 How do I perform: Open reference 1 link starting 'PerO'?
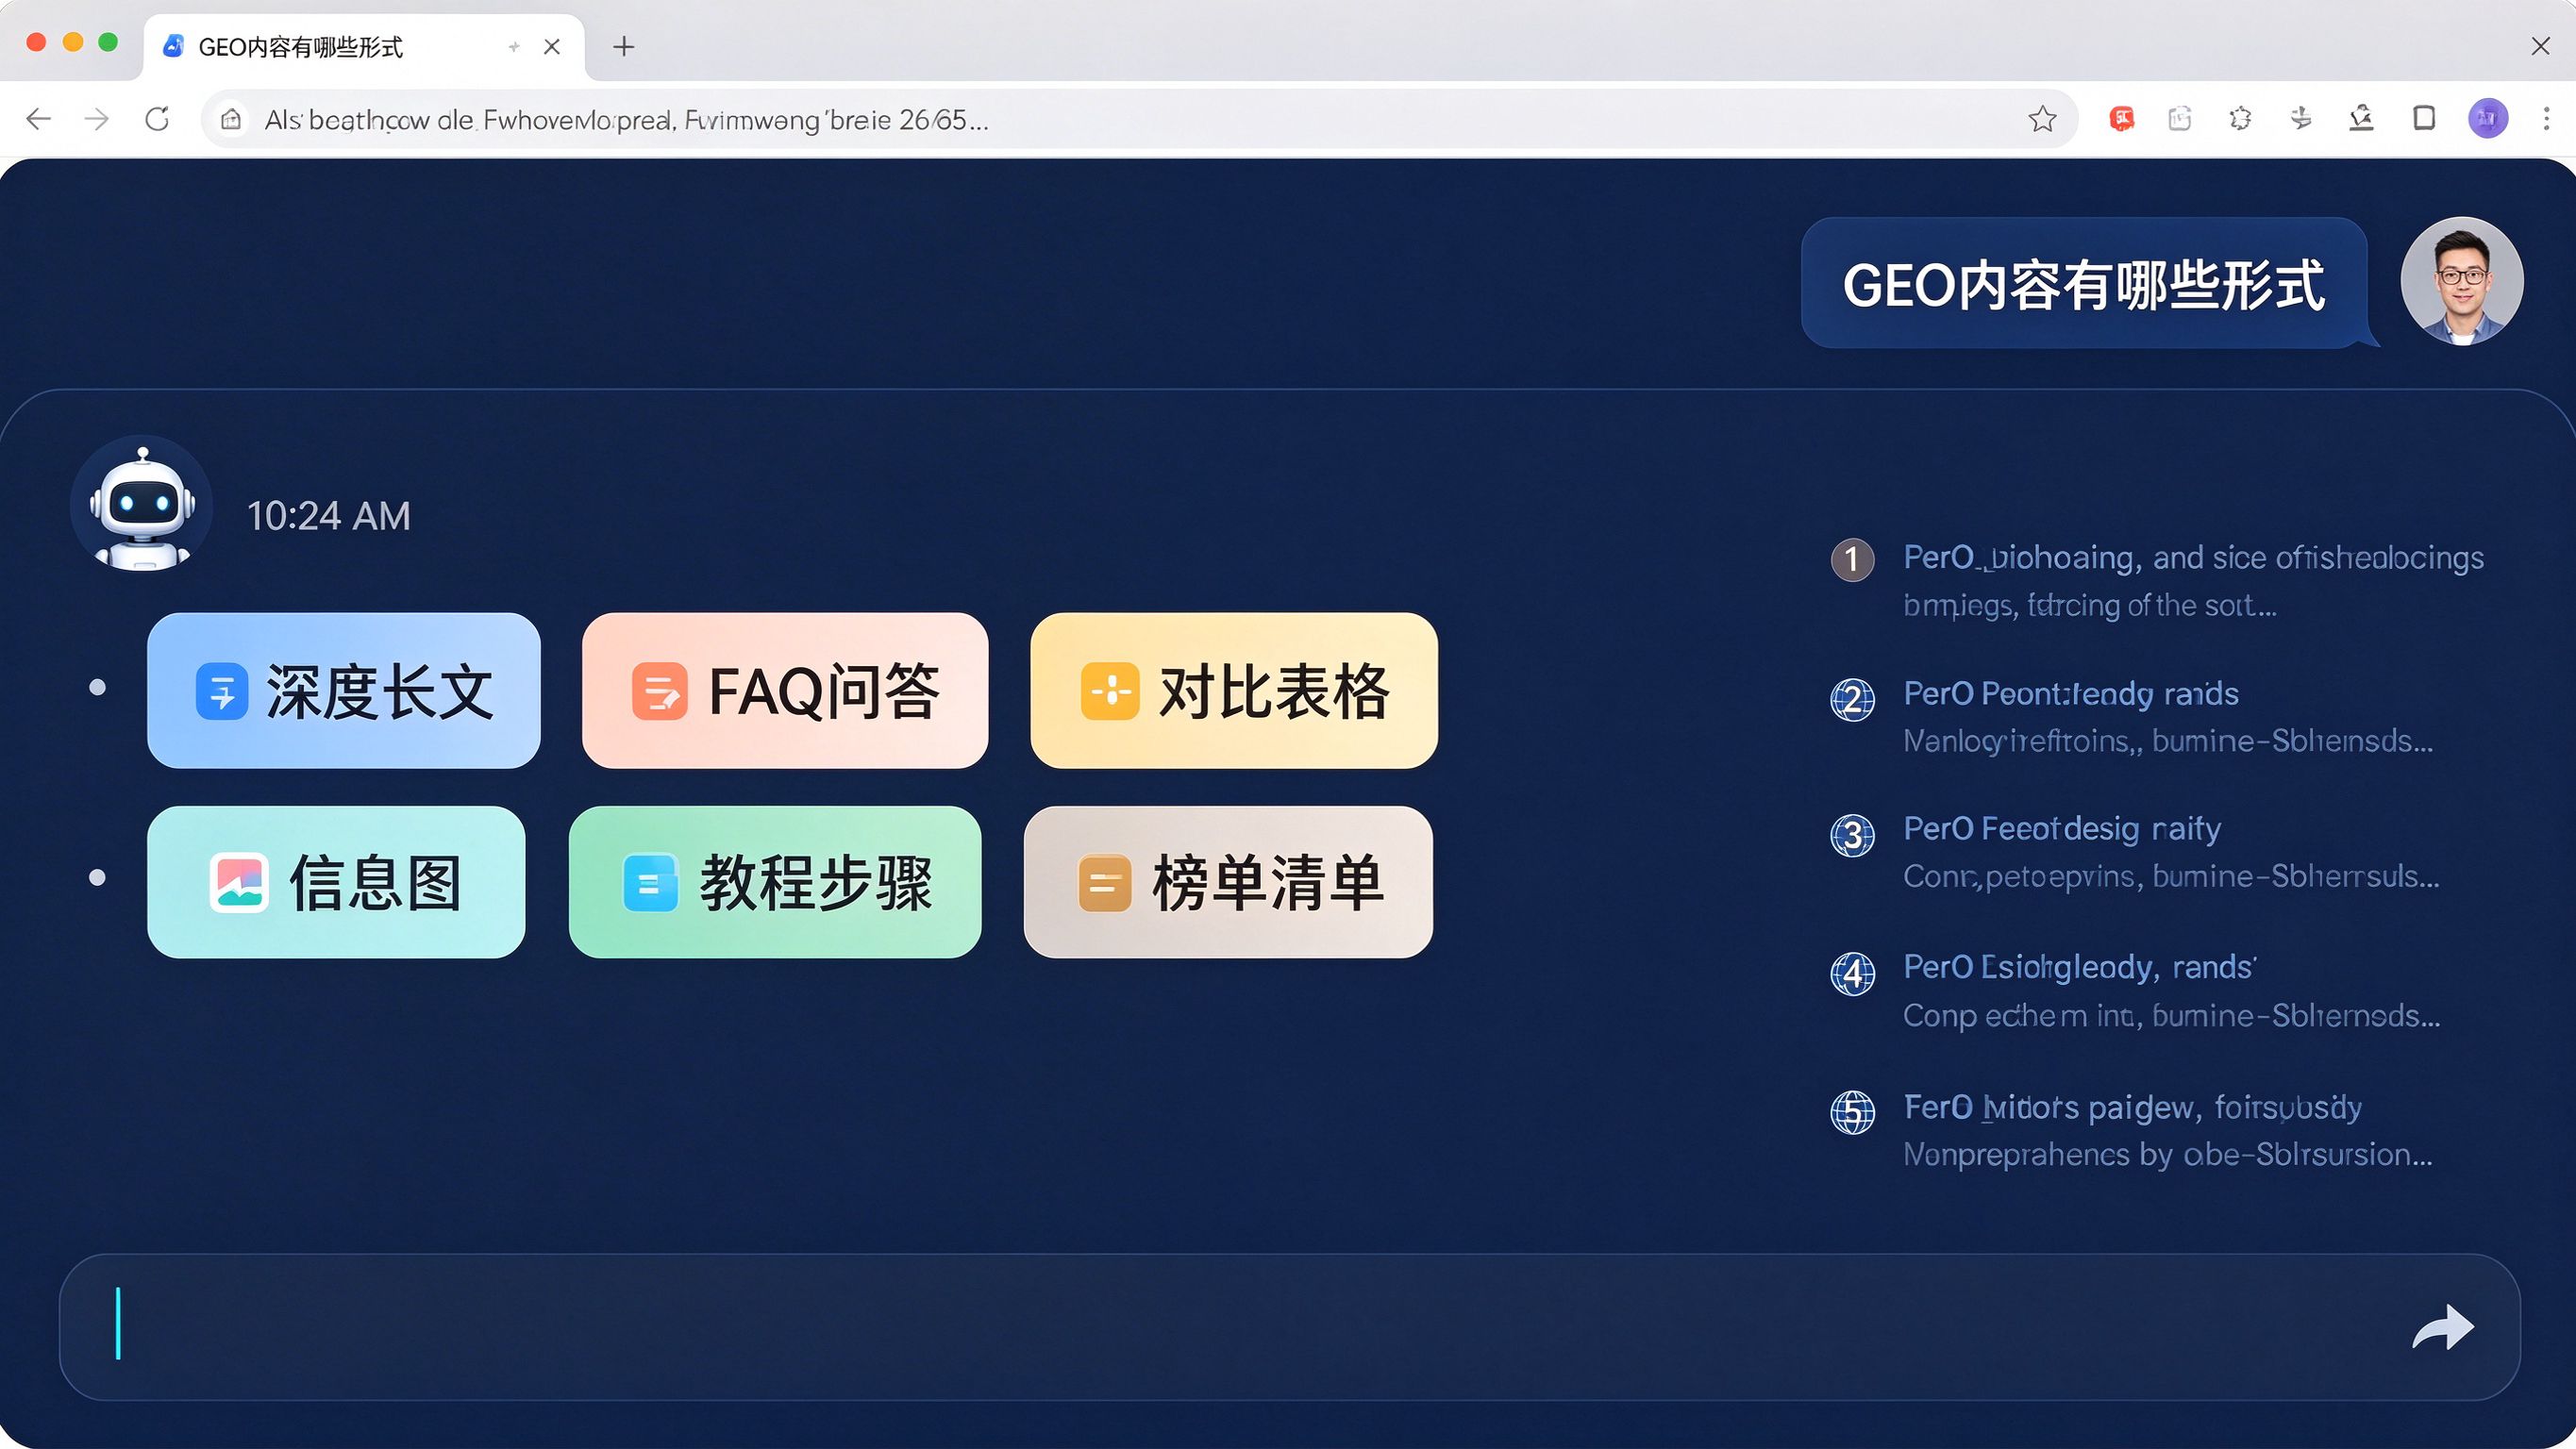point(2193,558)
